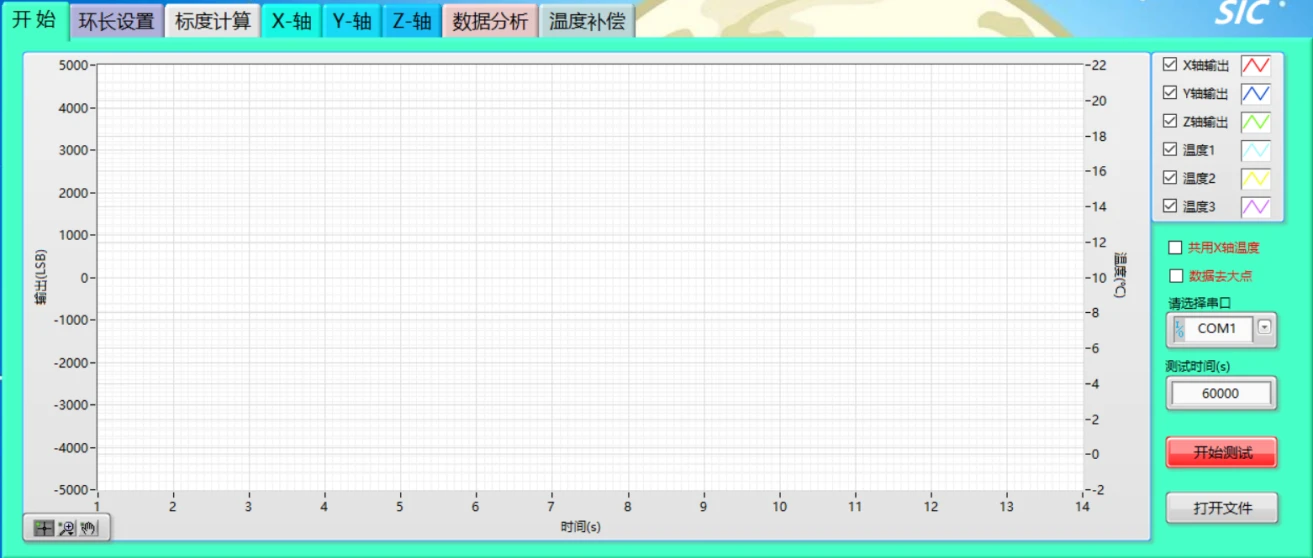Click the 温度(℃) axis title
The width and height of the screenshot is (1313, 558).
pyautogui.click(x=1121, y=275)
